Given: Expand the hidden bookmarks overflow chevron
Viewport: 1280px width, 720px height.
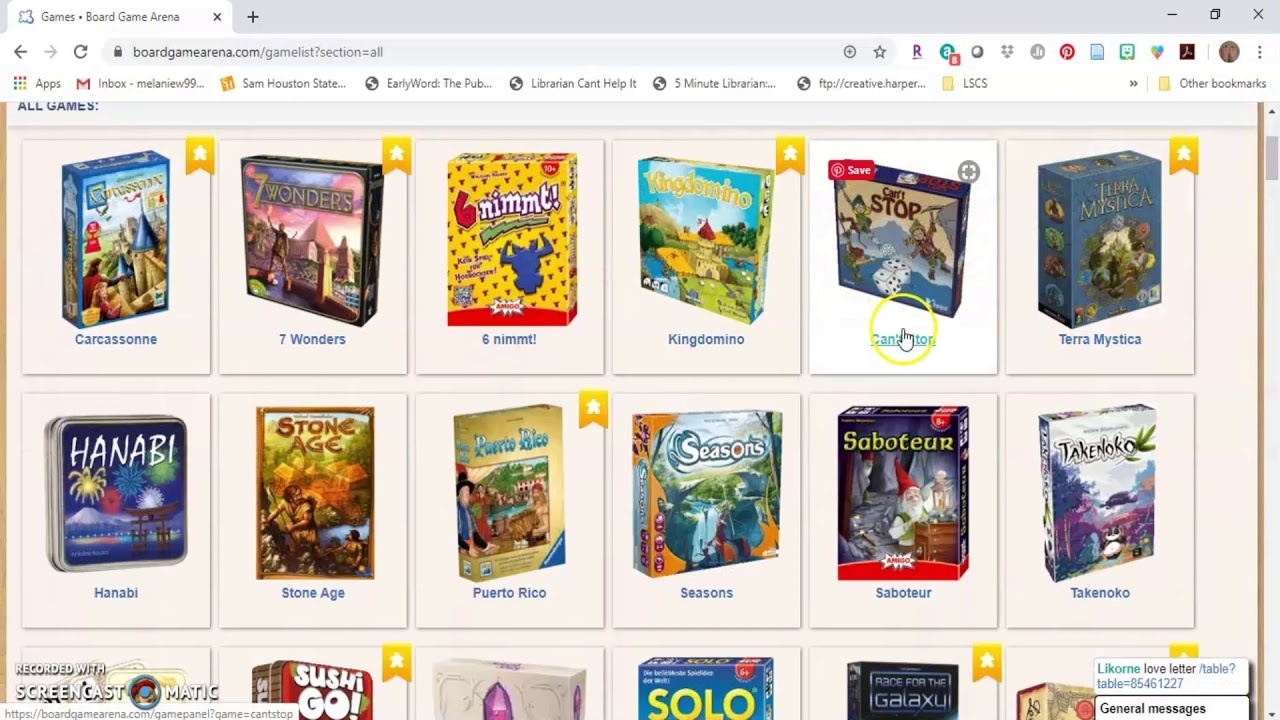Looking at the screenshot, I should pyautogui.click(x=1133, y=83).
